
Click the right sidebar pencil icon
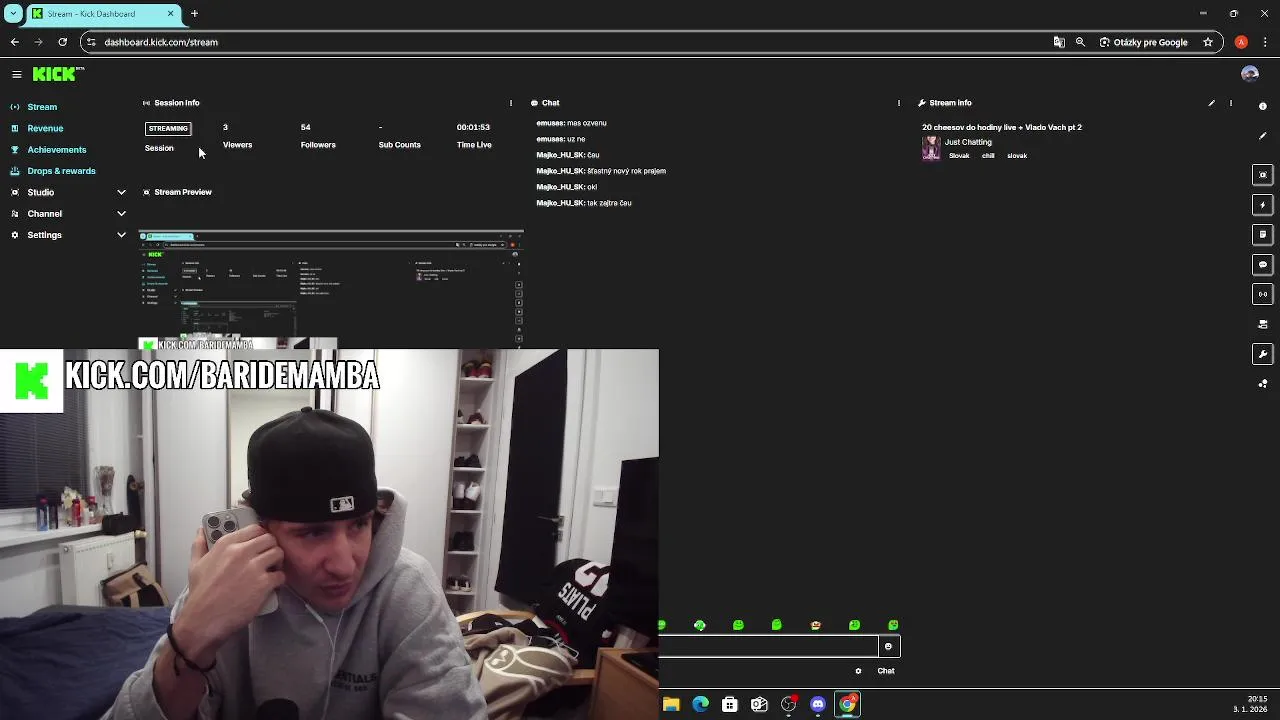[x=1263, y=136]
